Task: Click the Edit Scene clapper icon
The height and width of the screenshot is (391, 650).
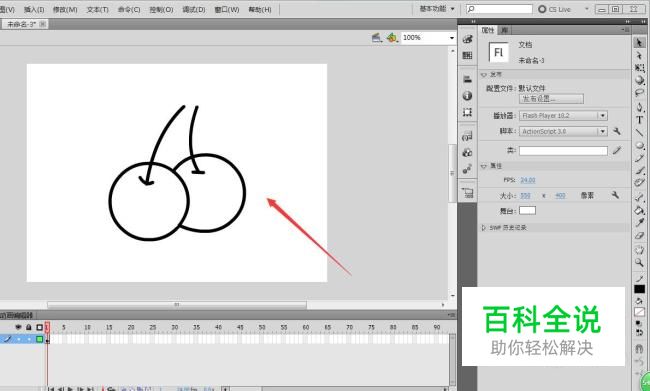Action: pos(376,38)
